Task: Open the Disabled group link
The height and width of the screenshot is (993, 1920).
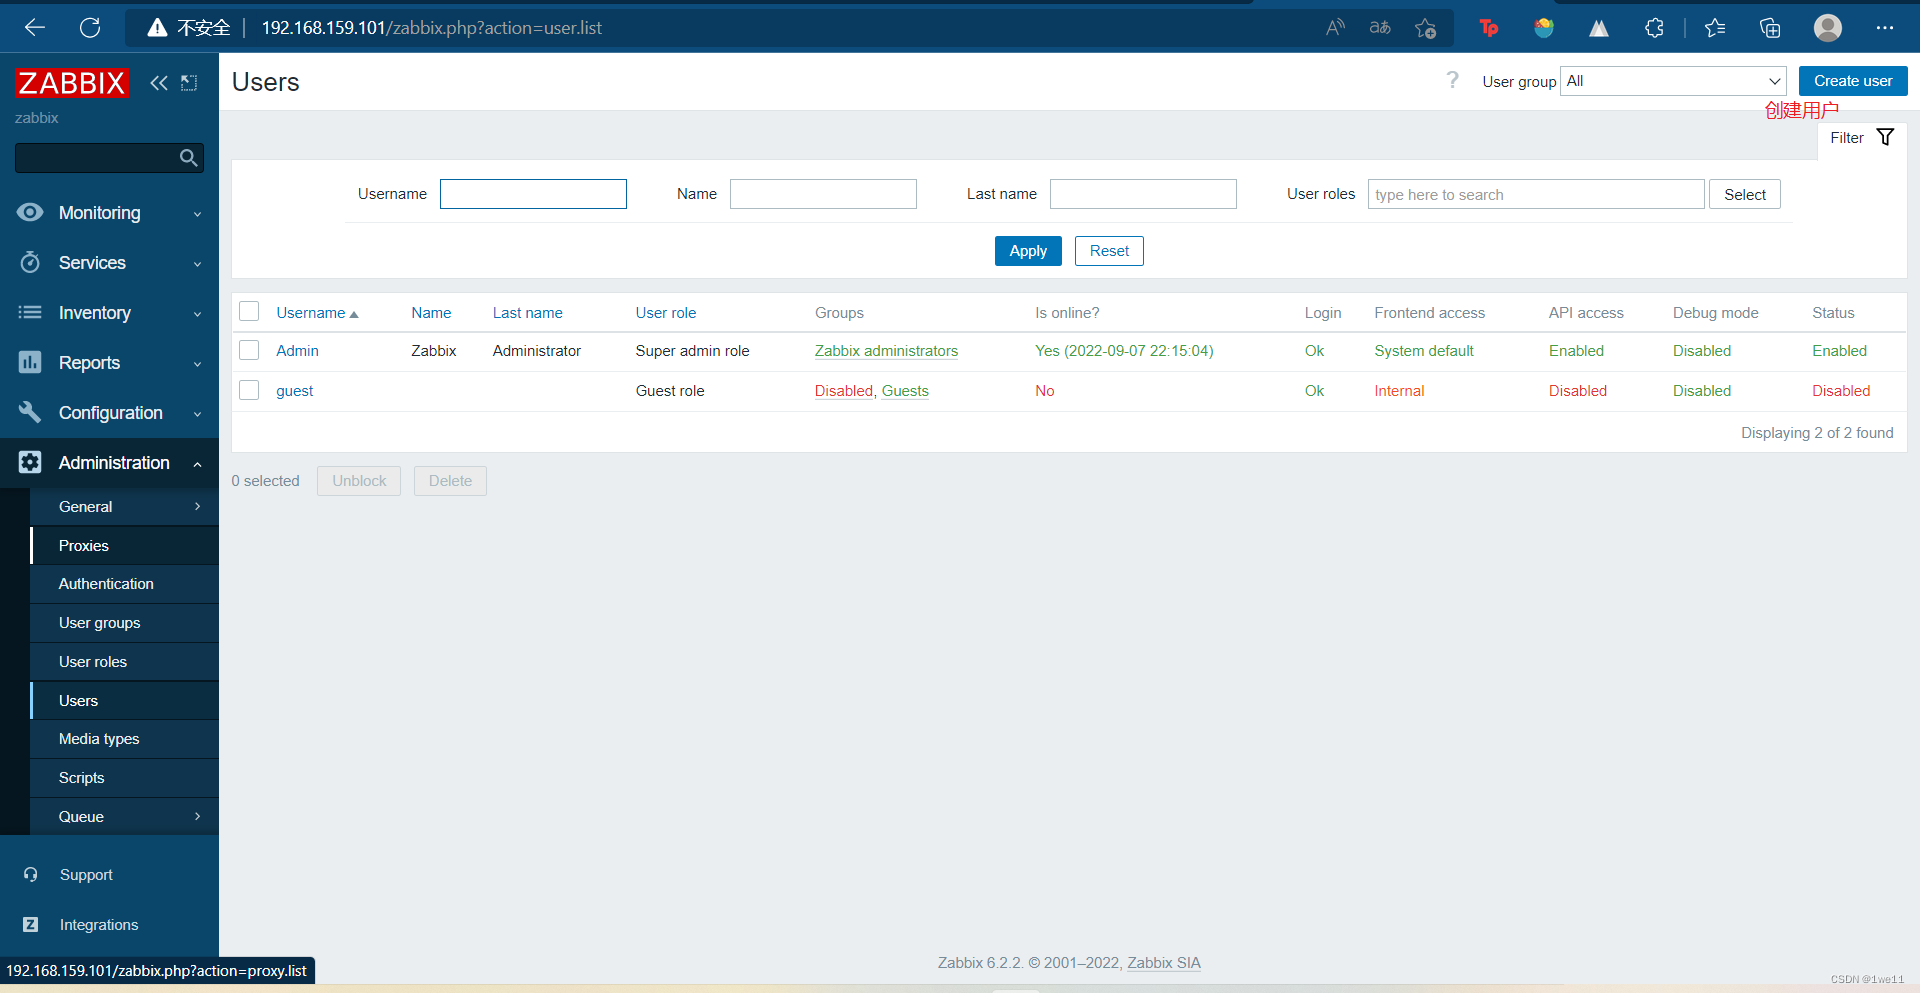Action: point(843,391)
